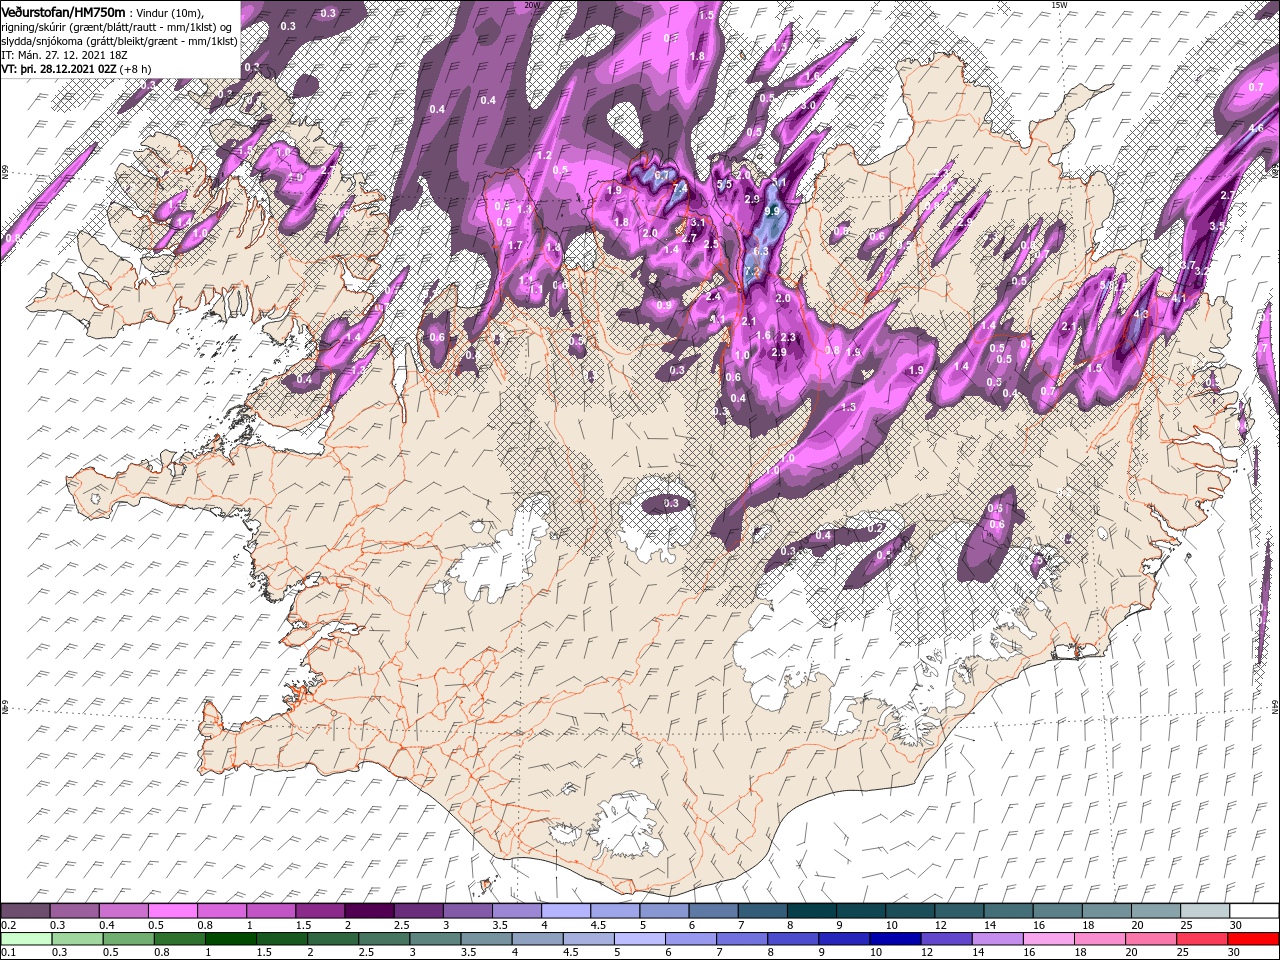The image size is (1280, 960).
Task: Click the 5.5 precipitation value on the map
Action: (724, 184)
